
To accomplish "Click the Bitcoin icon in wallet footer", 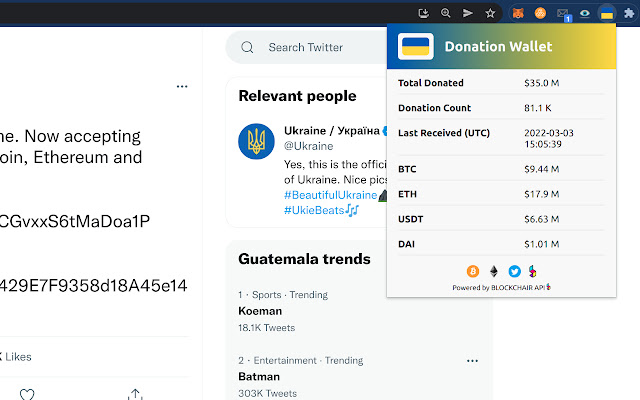I will coord(473,271).
